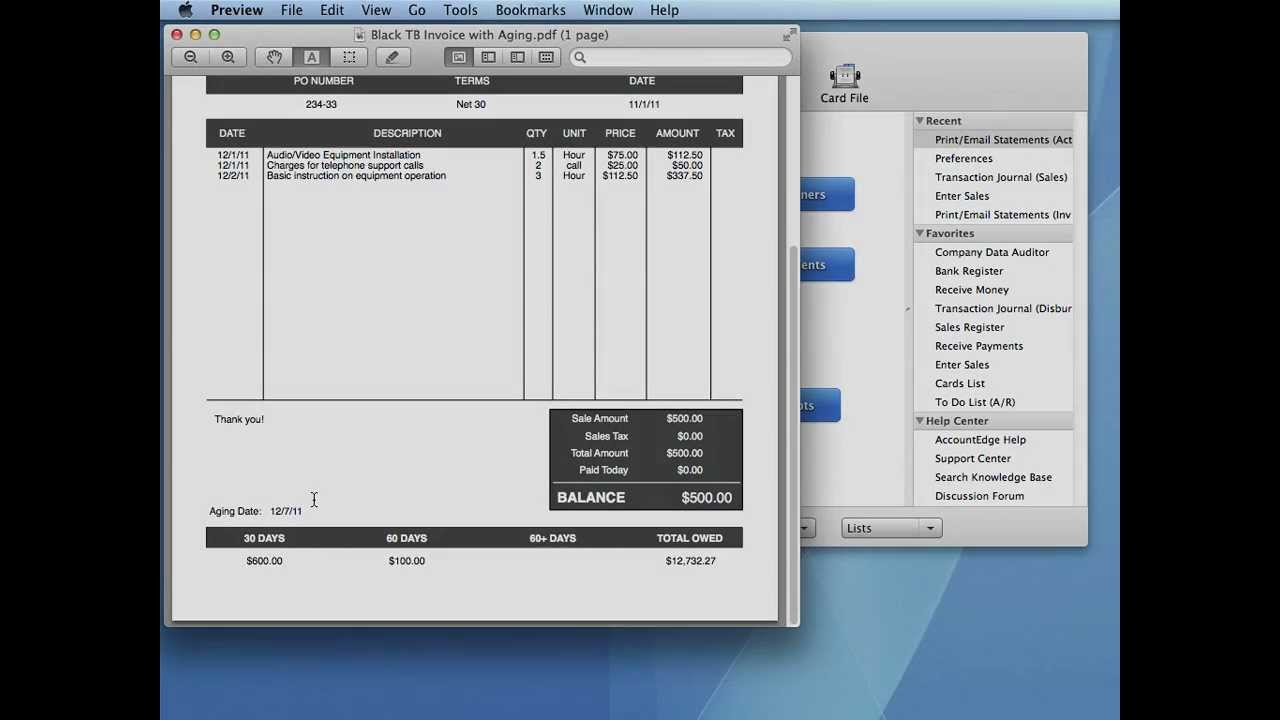Open Receive Payments favorite
1280x720 pixels.
(x=979, y=346)
